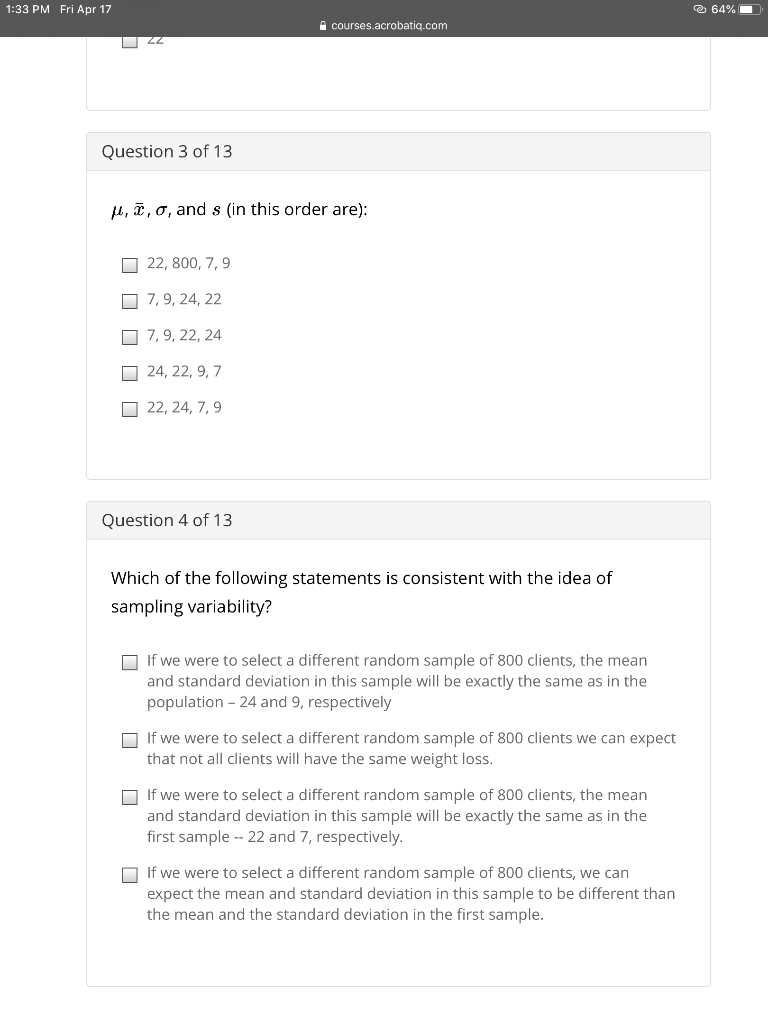The height and width of the screenshot is (1024, 768).
Task: Click the time display showing 1:33 PM
Action: [26, 9]
